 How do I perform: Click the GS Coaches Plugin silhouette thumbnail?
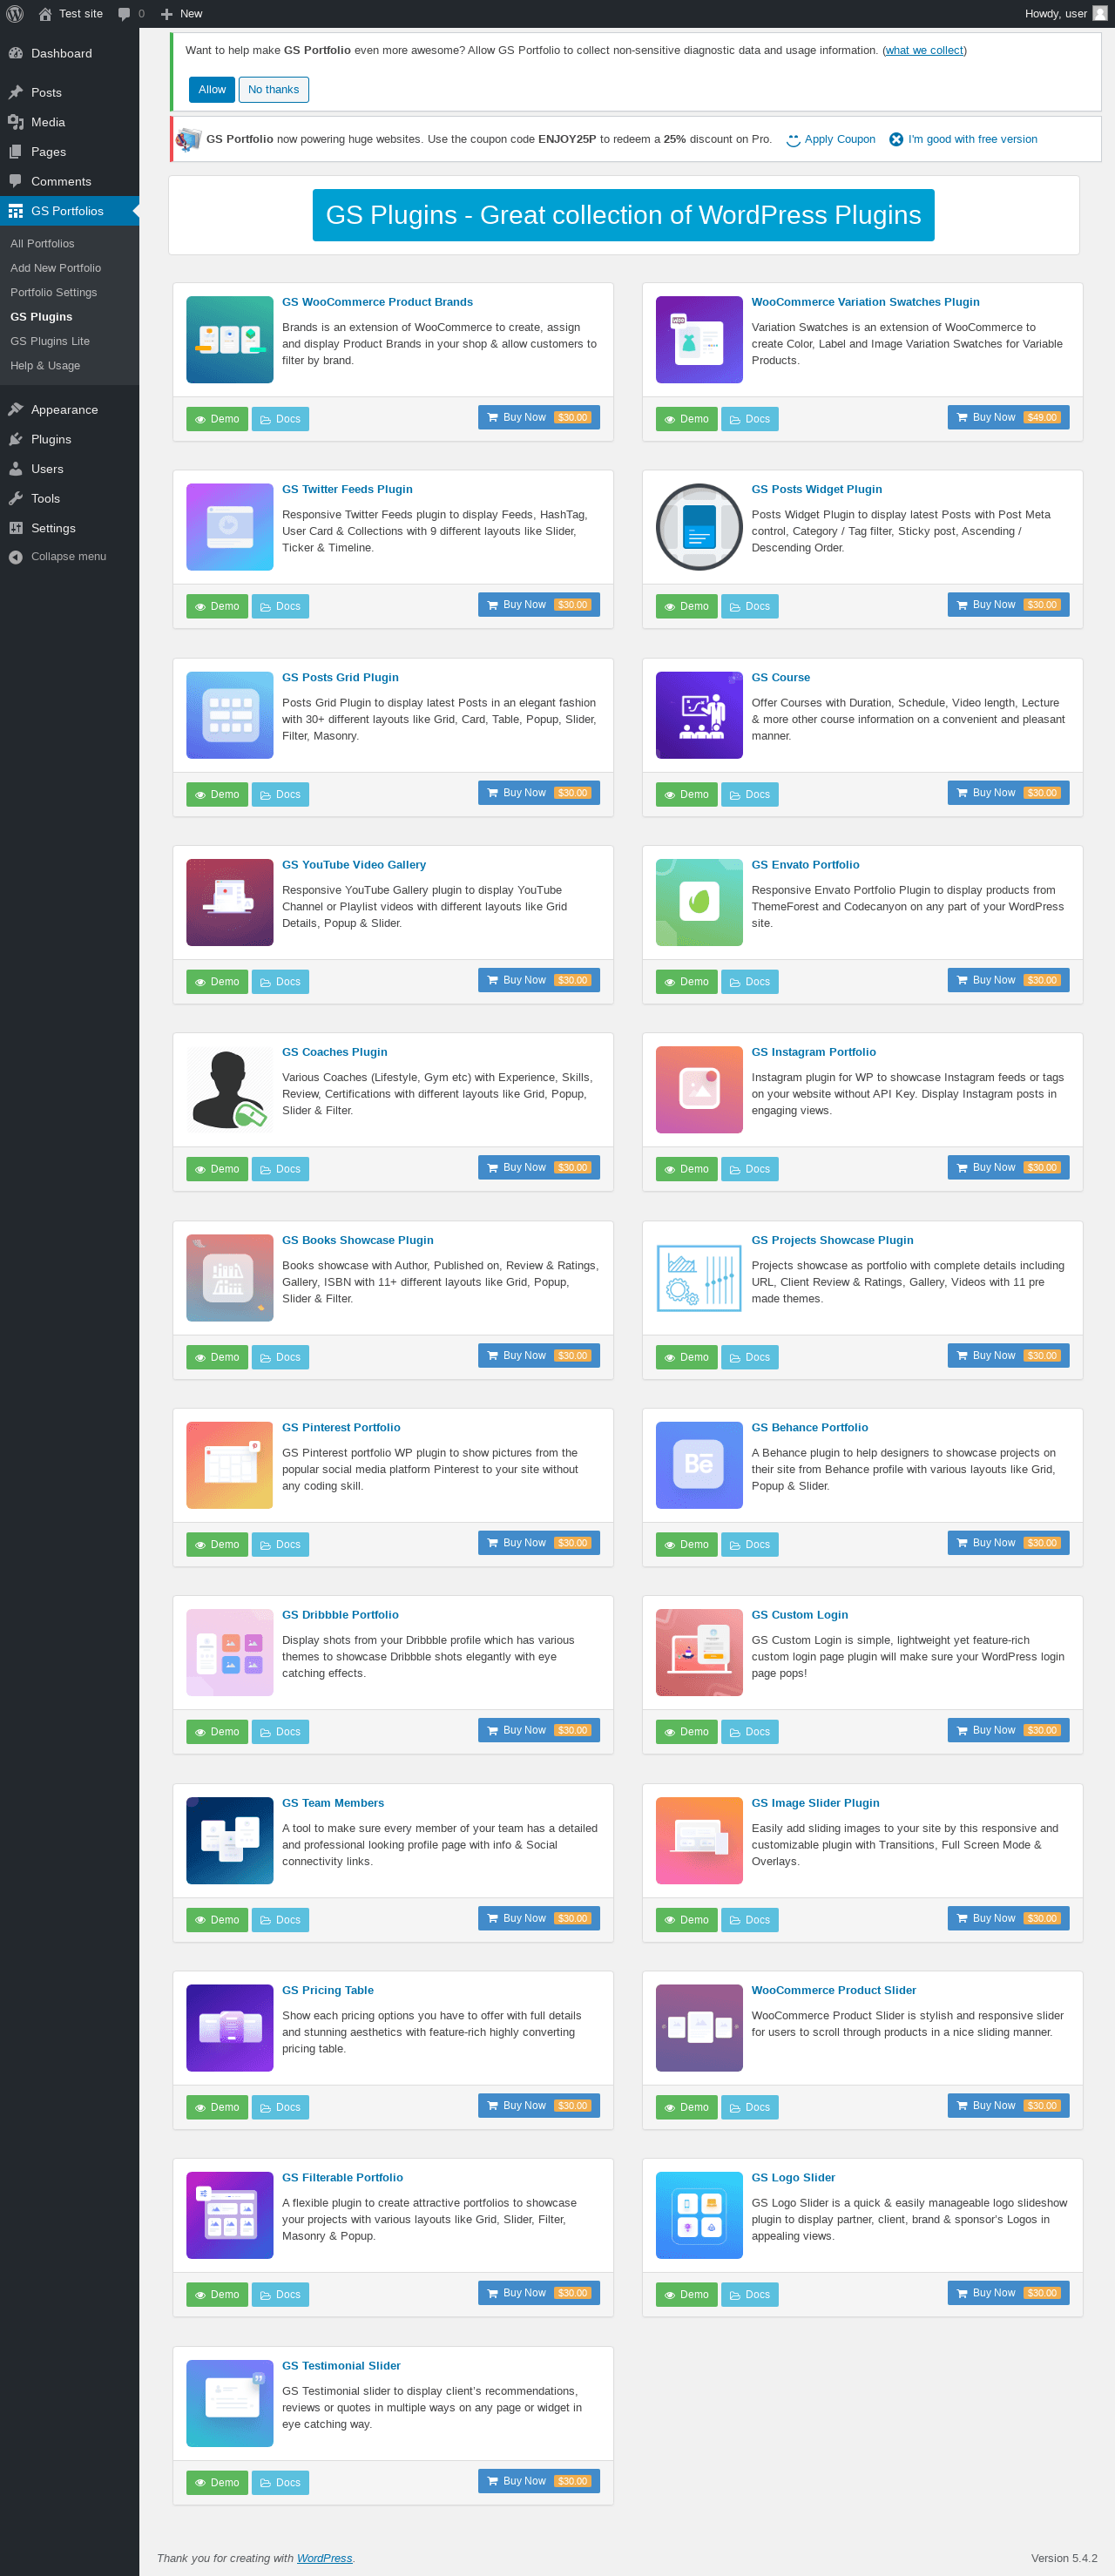pos(230,1089)
